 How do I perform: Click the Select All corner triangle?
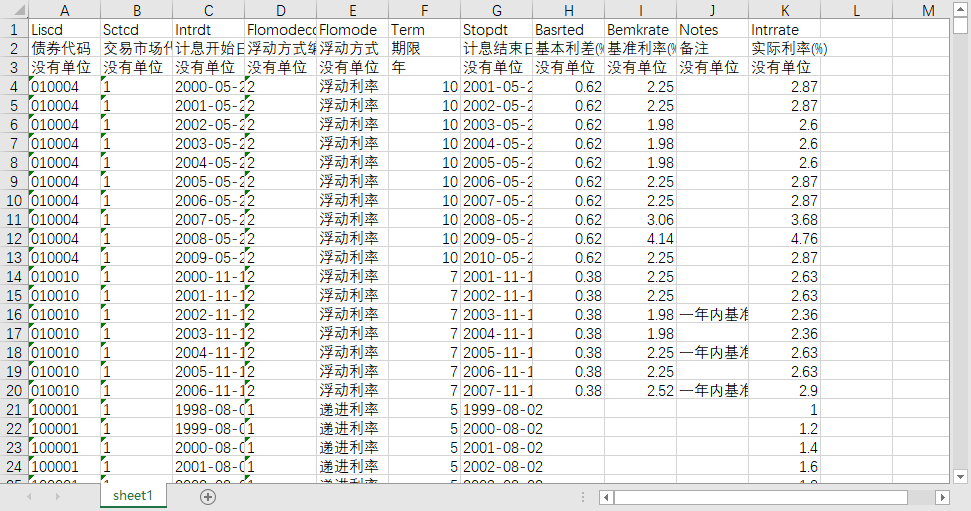19,10
